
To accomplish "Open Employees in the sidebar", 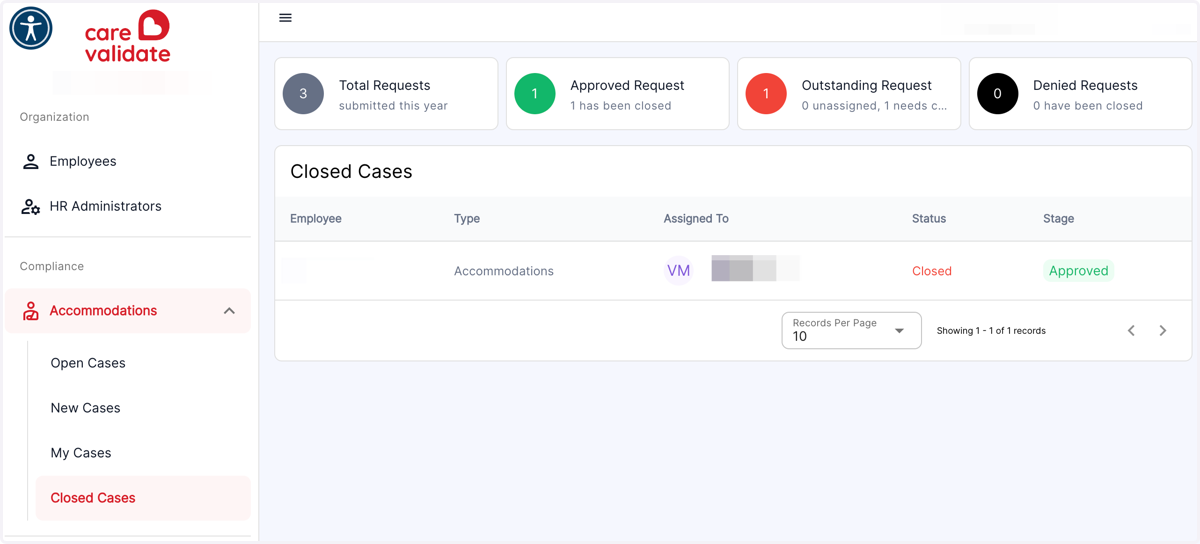I will tap(128, 161).
